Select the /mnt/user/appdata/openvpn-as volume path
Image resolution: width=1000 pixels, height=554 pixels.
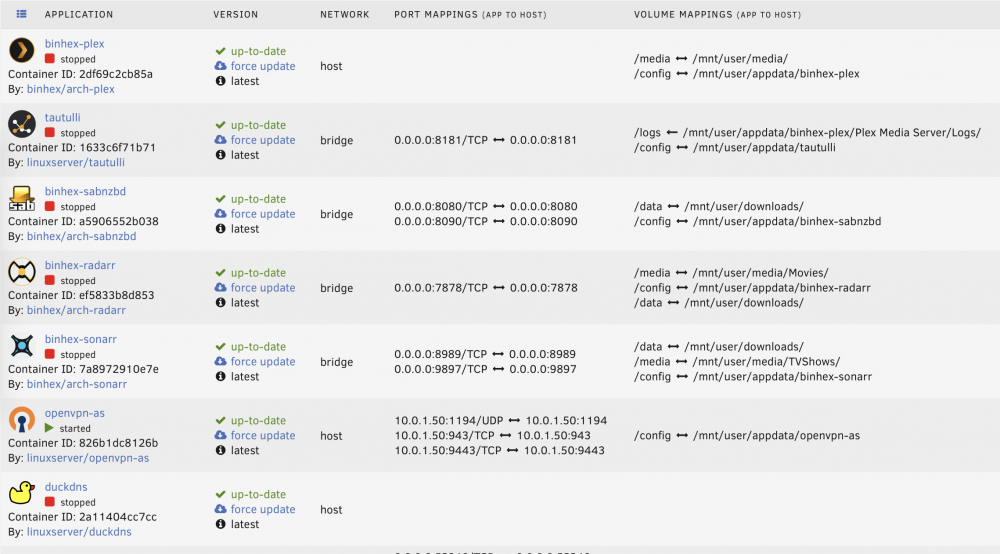tap(777, 436)
